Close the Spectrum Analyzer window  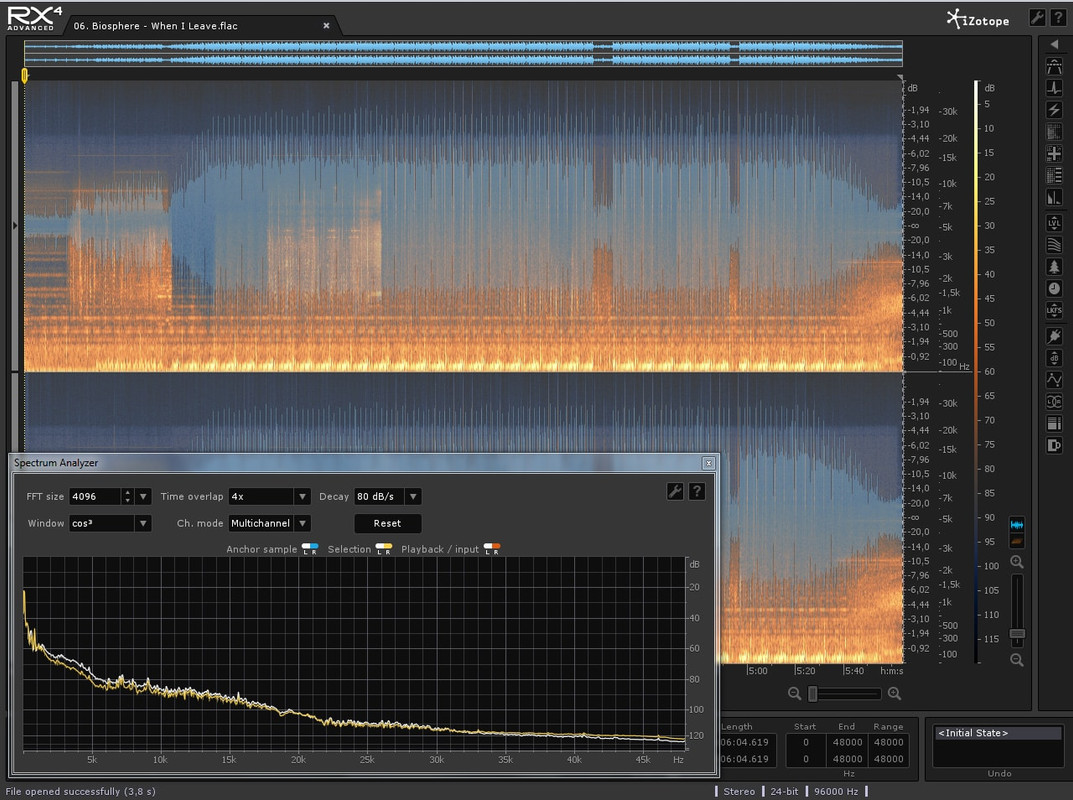pos(708,463)
